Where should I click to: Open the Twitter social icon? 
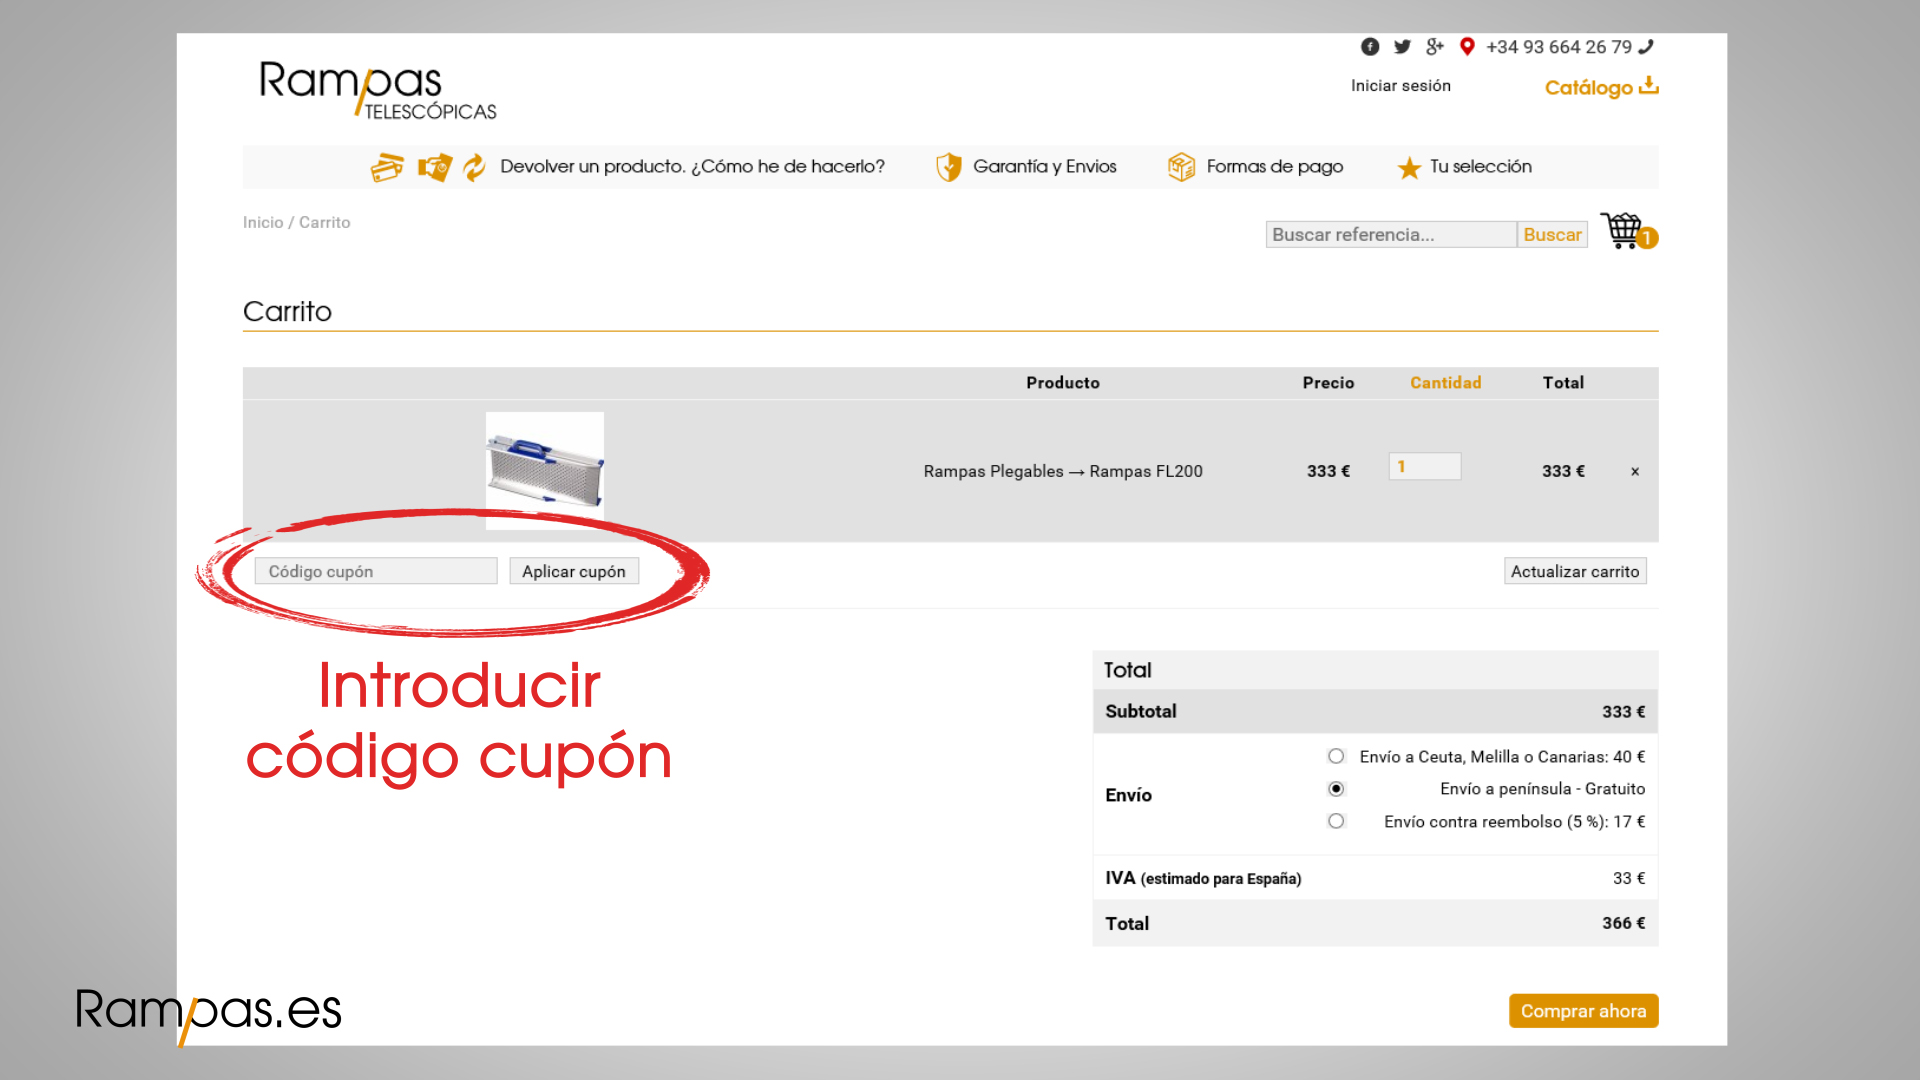point(1402,47)
